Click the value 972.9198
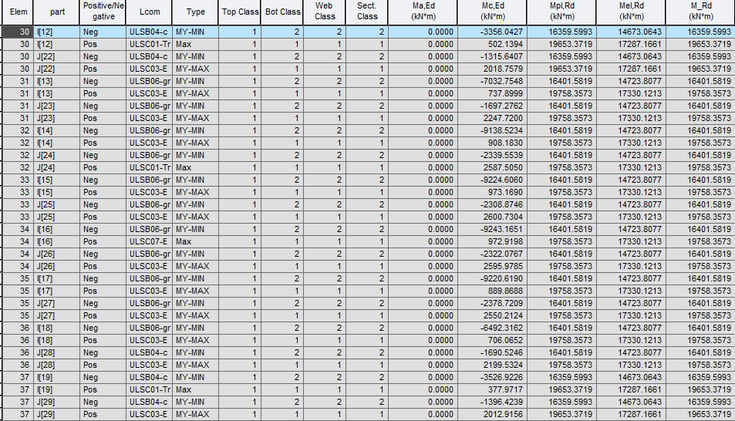 [492, 242]
